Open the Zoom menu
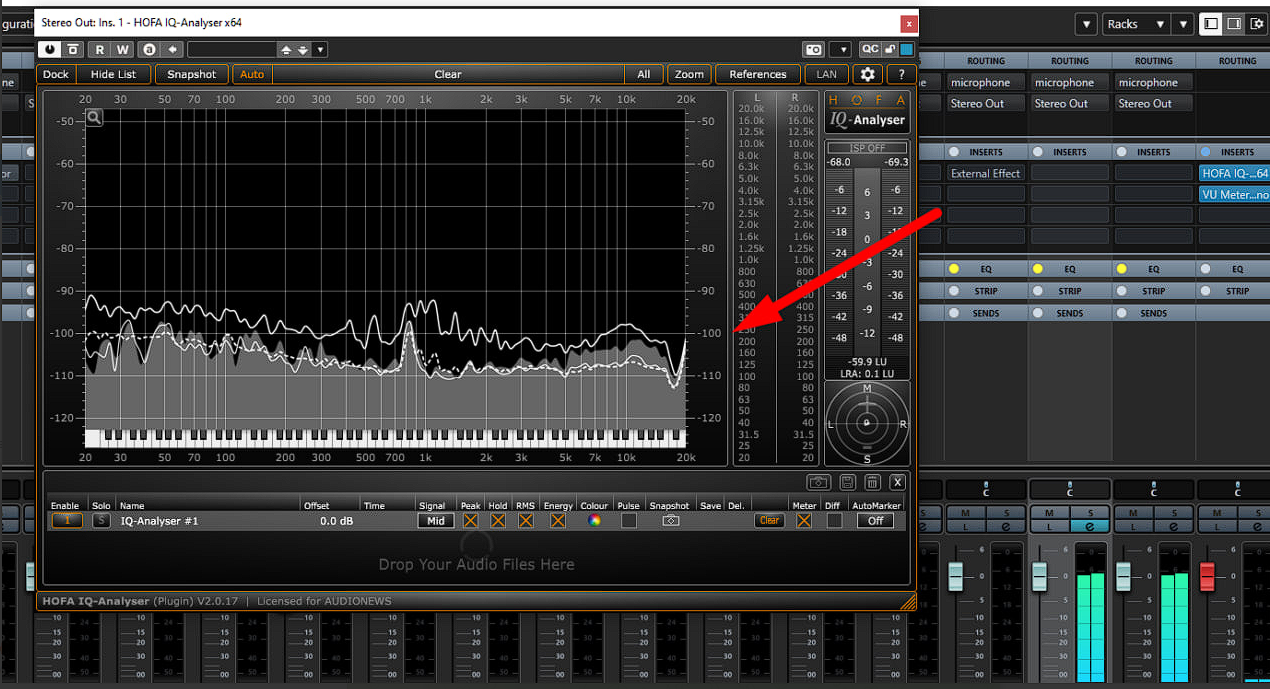Image resolution: width=1270 pixels, height=689 pixels. click(689, 74)
